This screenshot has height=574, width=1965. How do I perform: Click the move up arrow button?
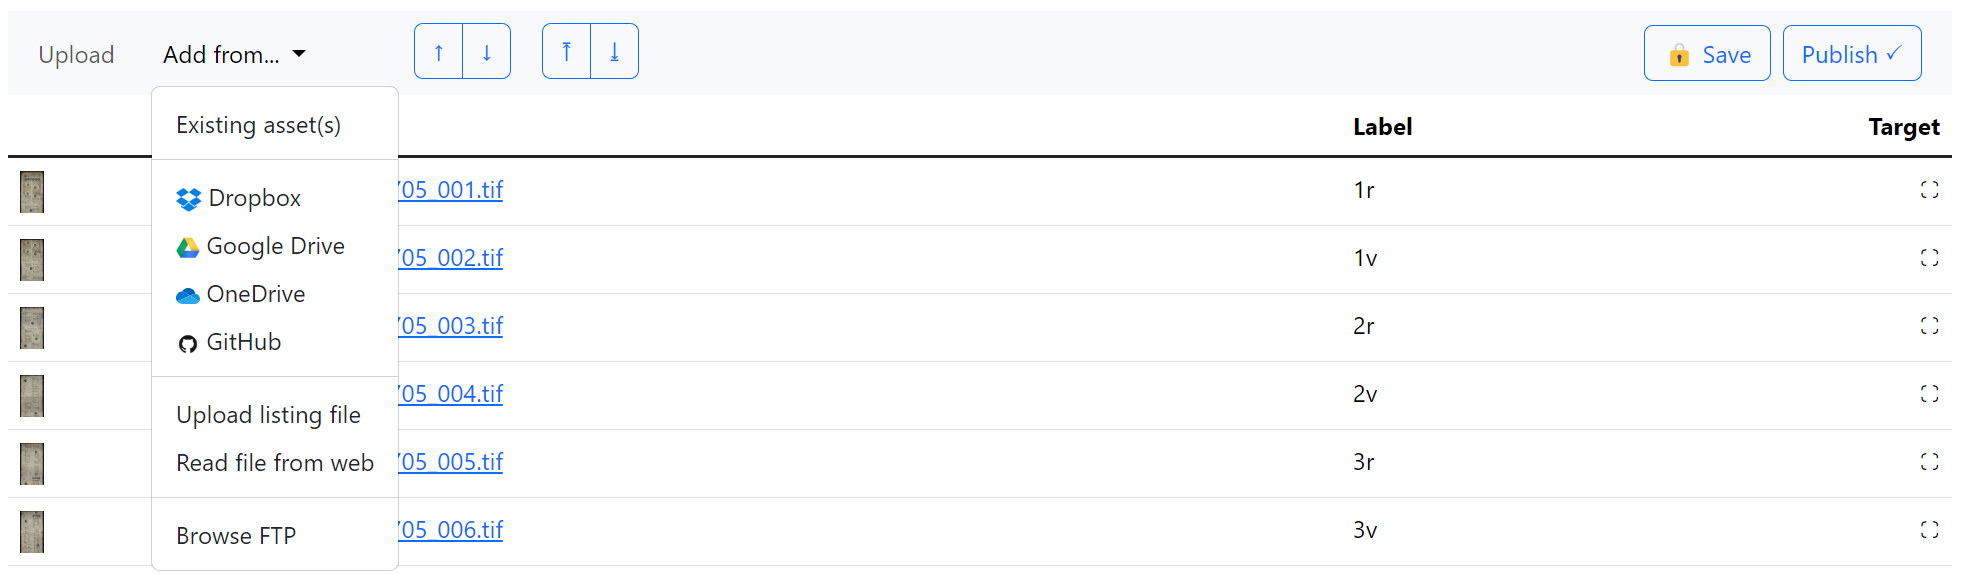[x=439, y=52]
